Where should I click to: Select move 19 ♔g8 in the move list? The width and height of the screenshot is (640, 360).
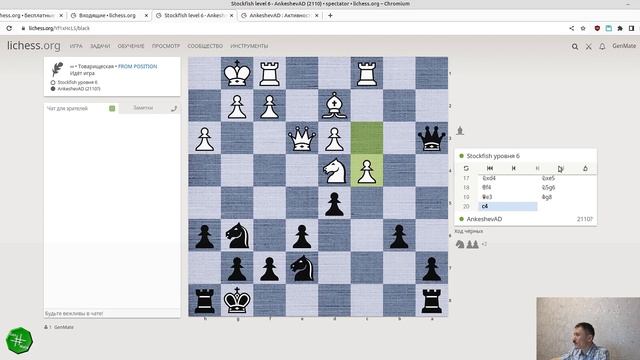click(x=567, y=197)
